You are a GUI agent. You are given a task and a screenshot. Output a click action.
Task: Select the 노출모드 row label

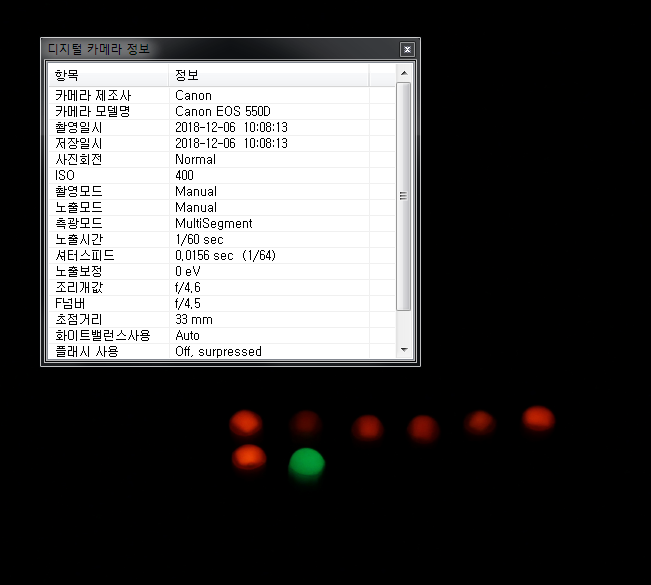pyautogui.click(x=78, y=207)
